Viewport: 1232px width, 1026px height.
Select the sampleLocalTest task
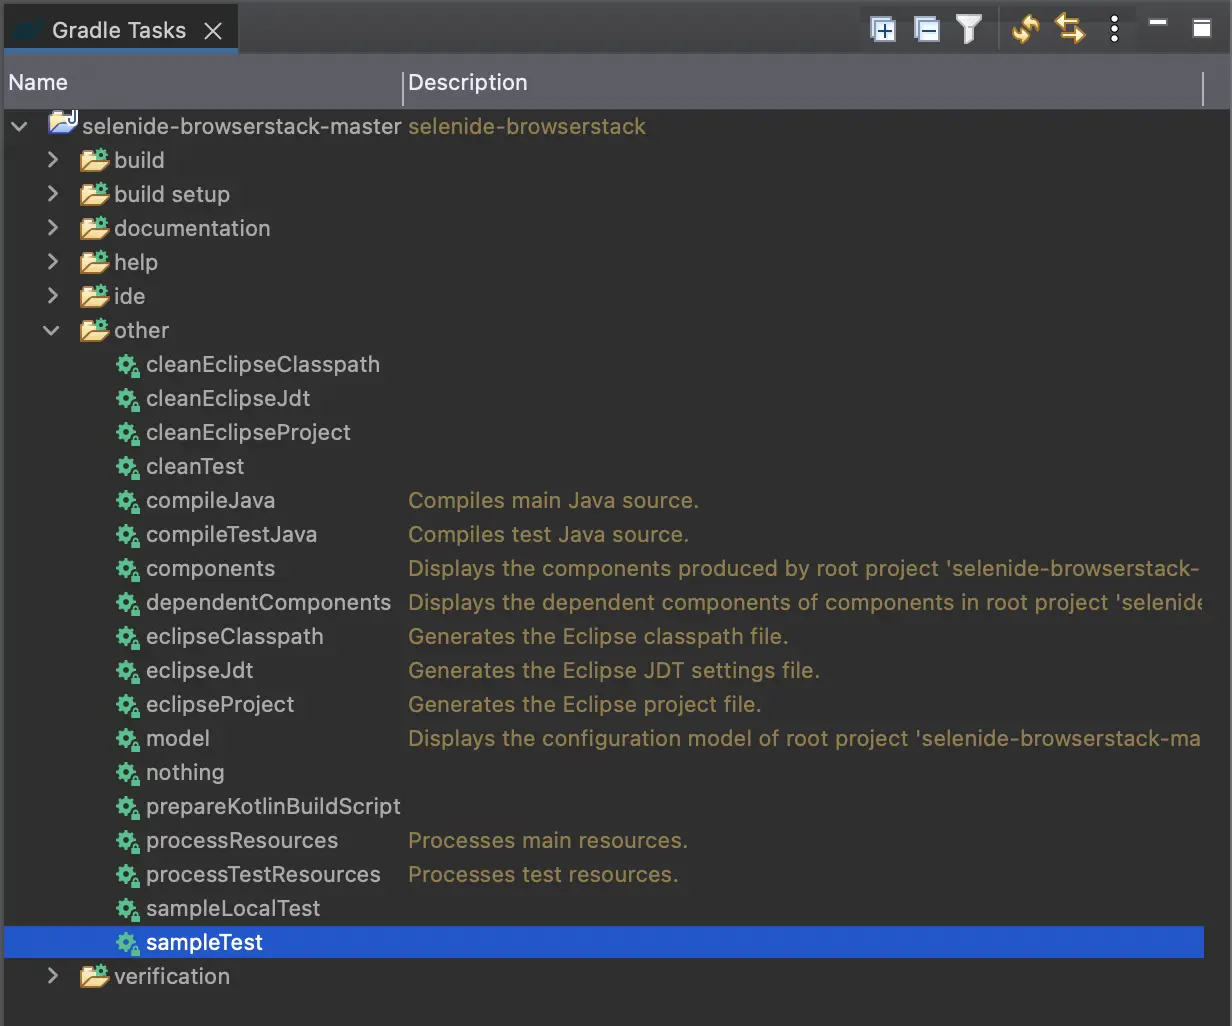click(x=233, y=909)
